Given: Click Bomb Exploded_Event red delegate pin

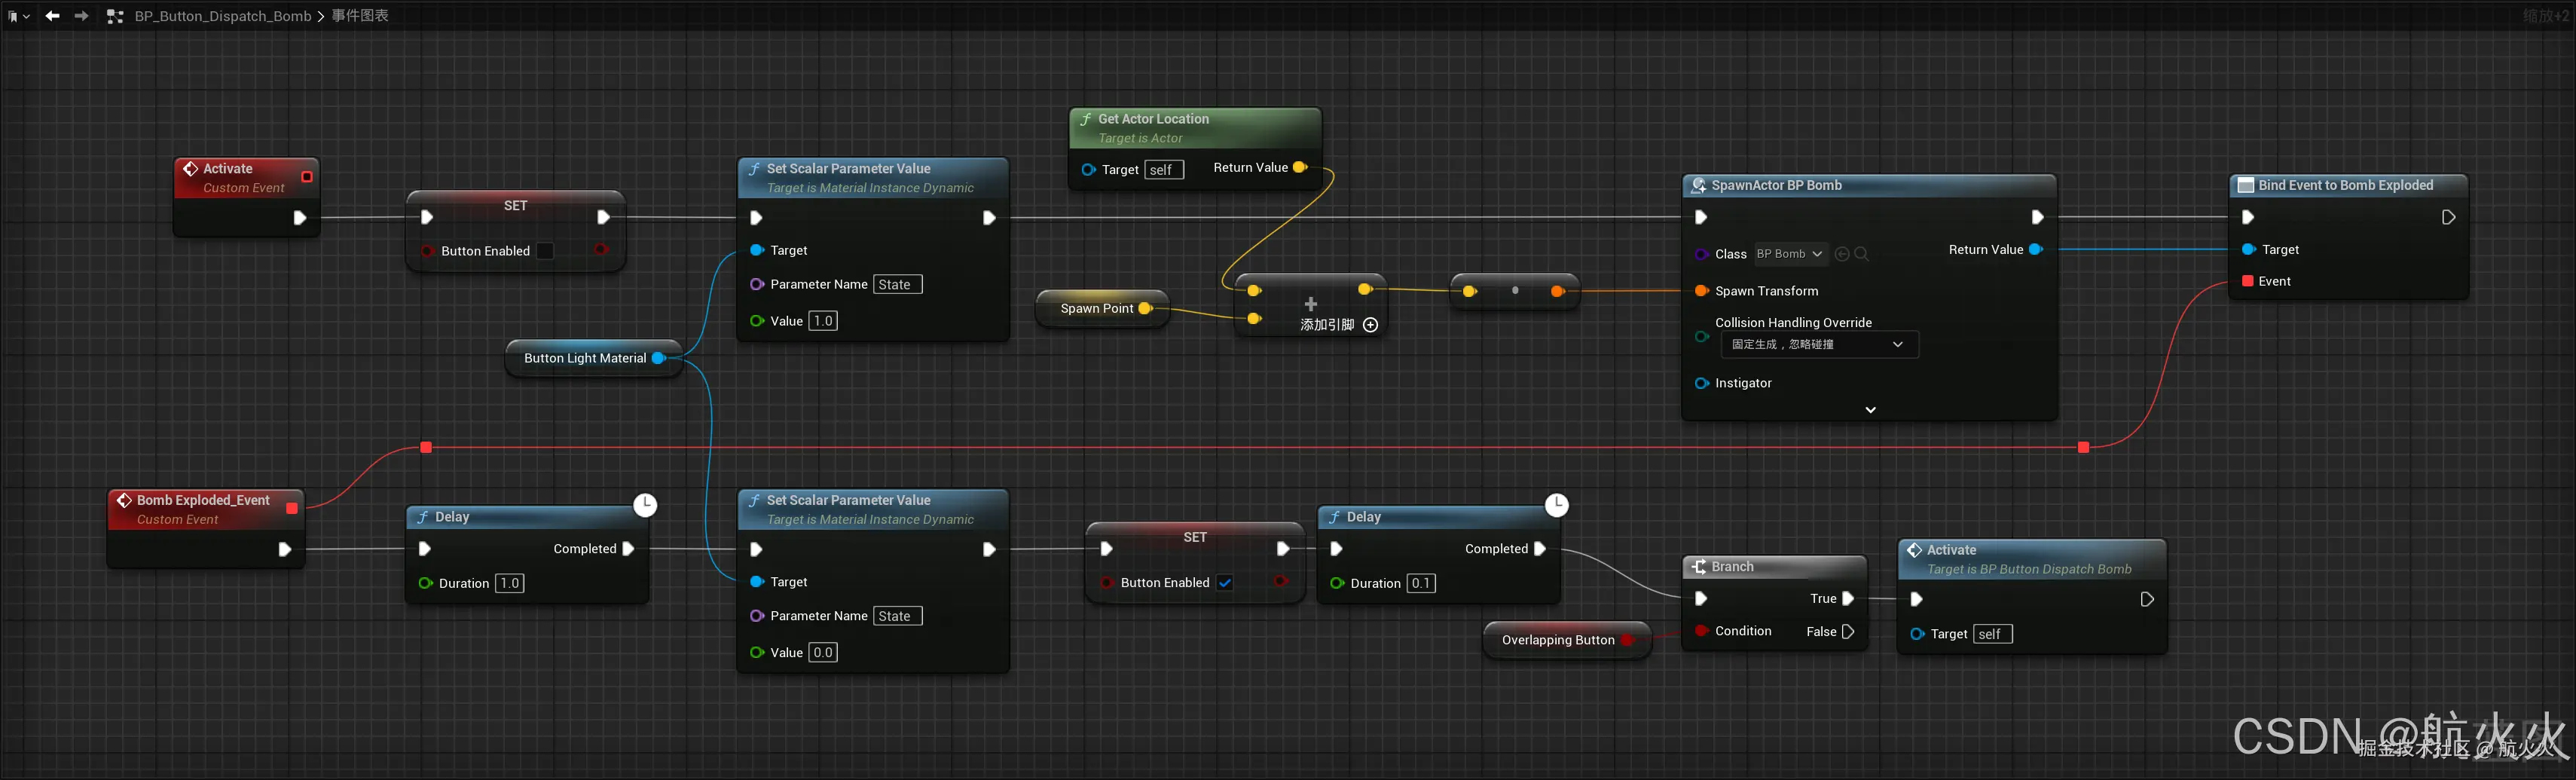Looking at the screenshot, I should pos(292,509).
